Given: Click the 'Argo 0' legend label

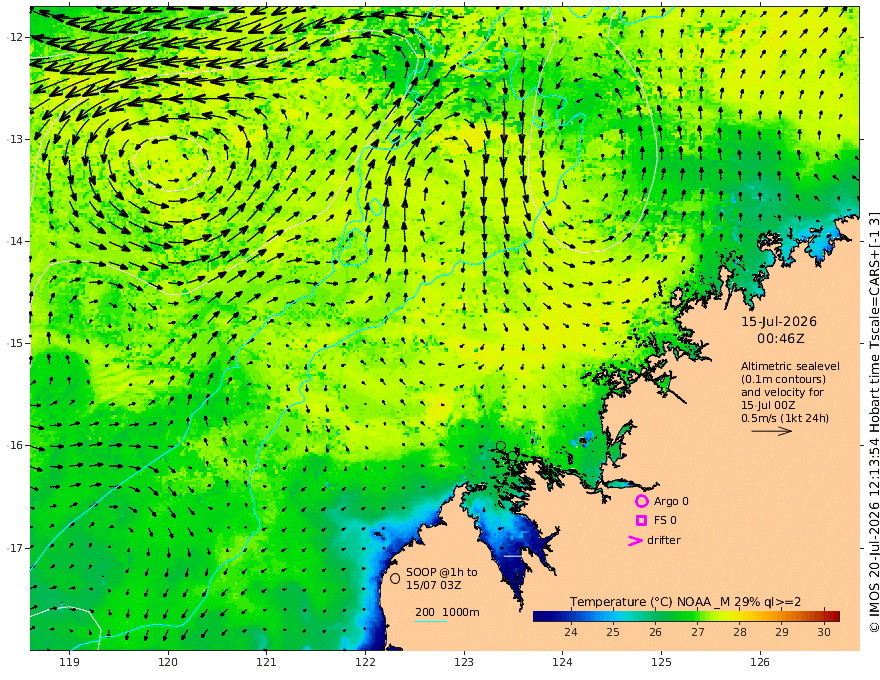Looking at the screenshot, I should [671, 501].
